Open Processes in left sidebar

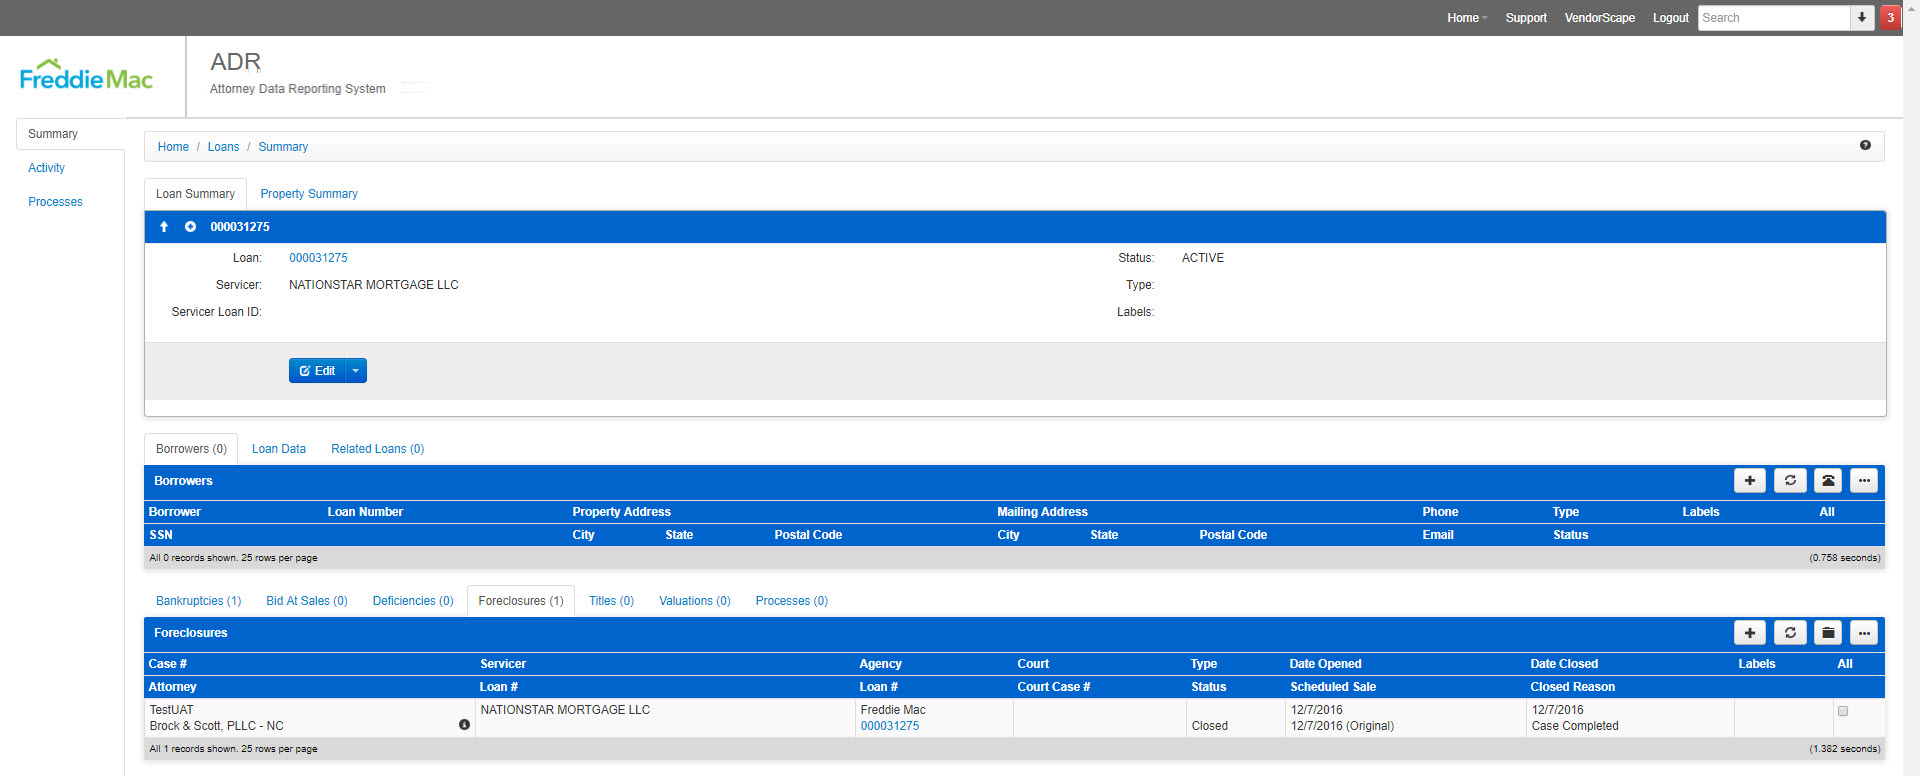[55, 202]
